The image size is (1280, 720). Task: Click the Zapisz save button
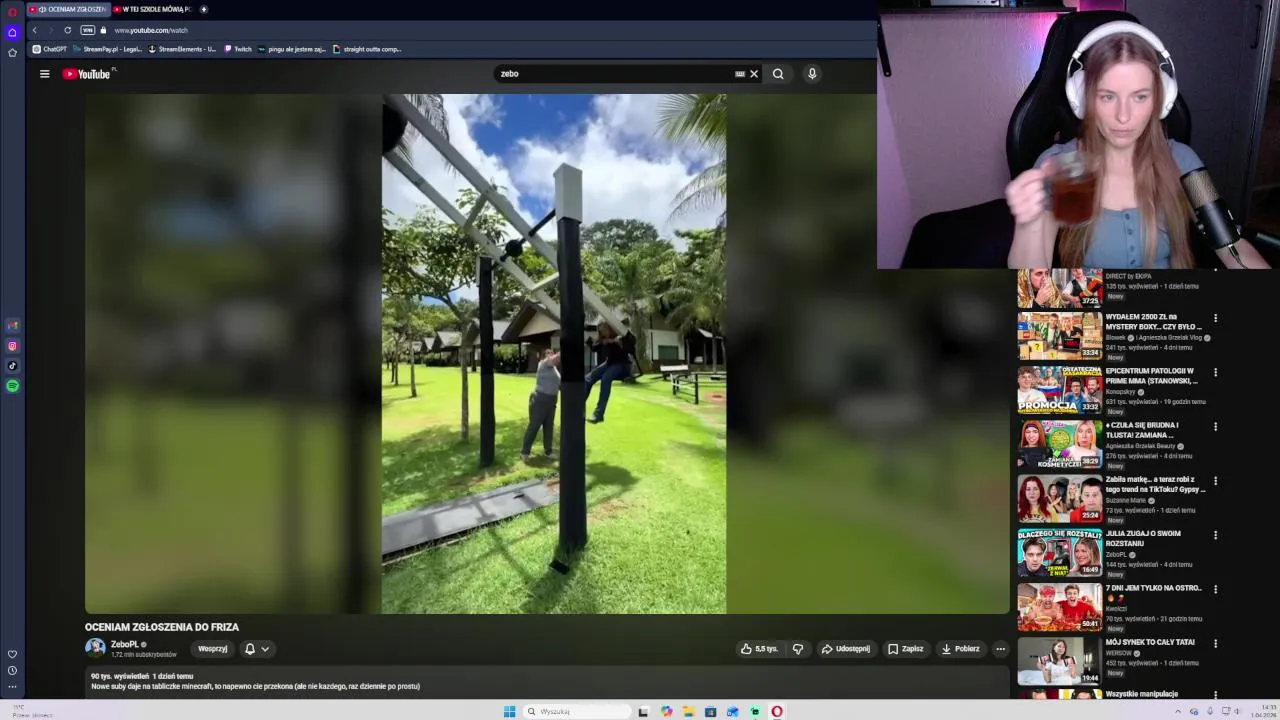pyautogui.click(x=906, y=649)
